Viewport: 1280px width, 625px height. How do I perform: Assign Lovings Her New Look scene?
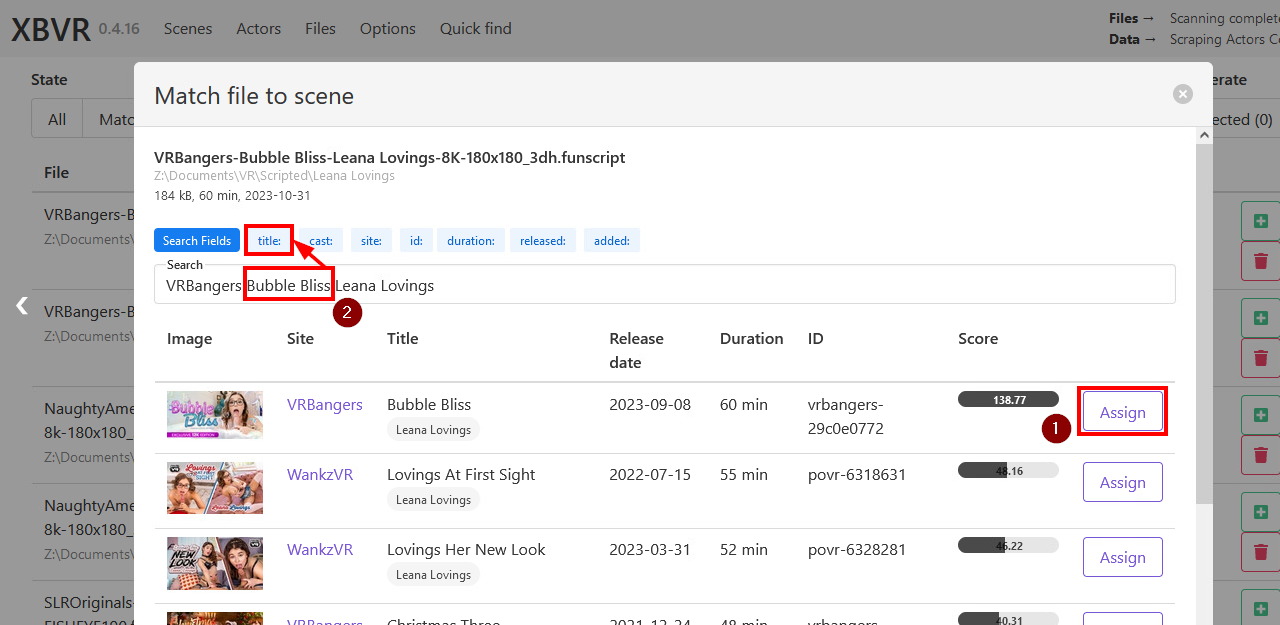tap(1122, 557)
